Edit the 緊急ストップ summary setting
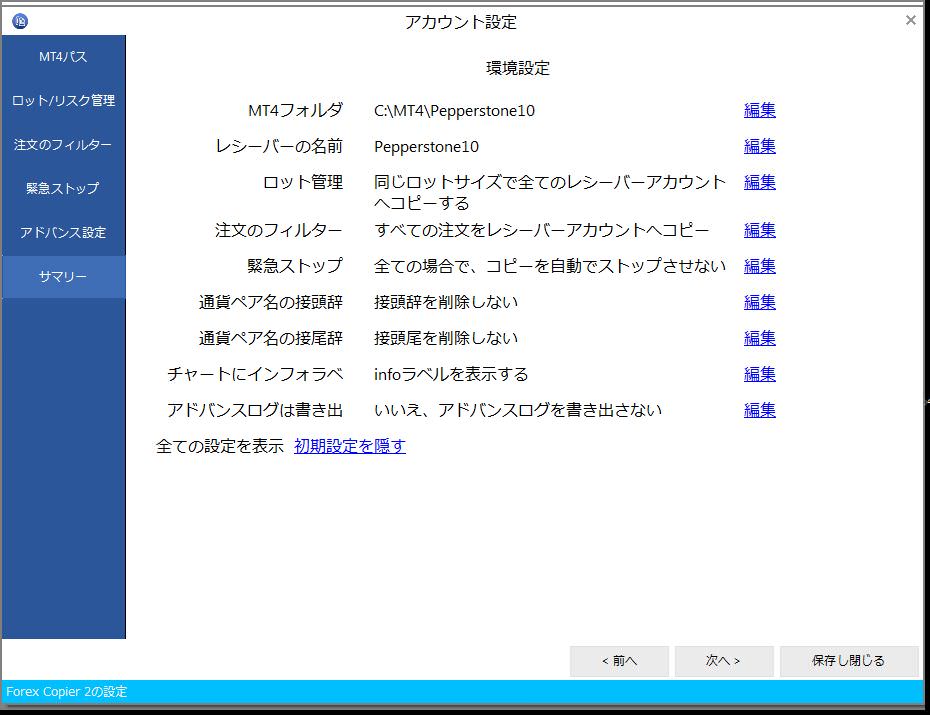Viewport: 930px width, 715px height. pyautogui.click(x=759, y=267)
